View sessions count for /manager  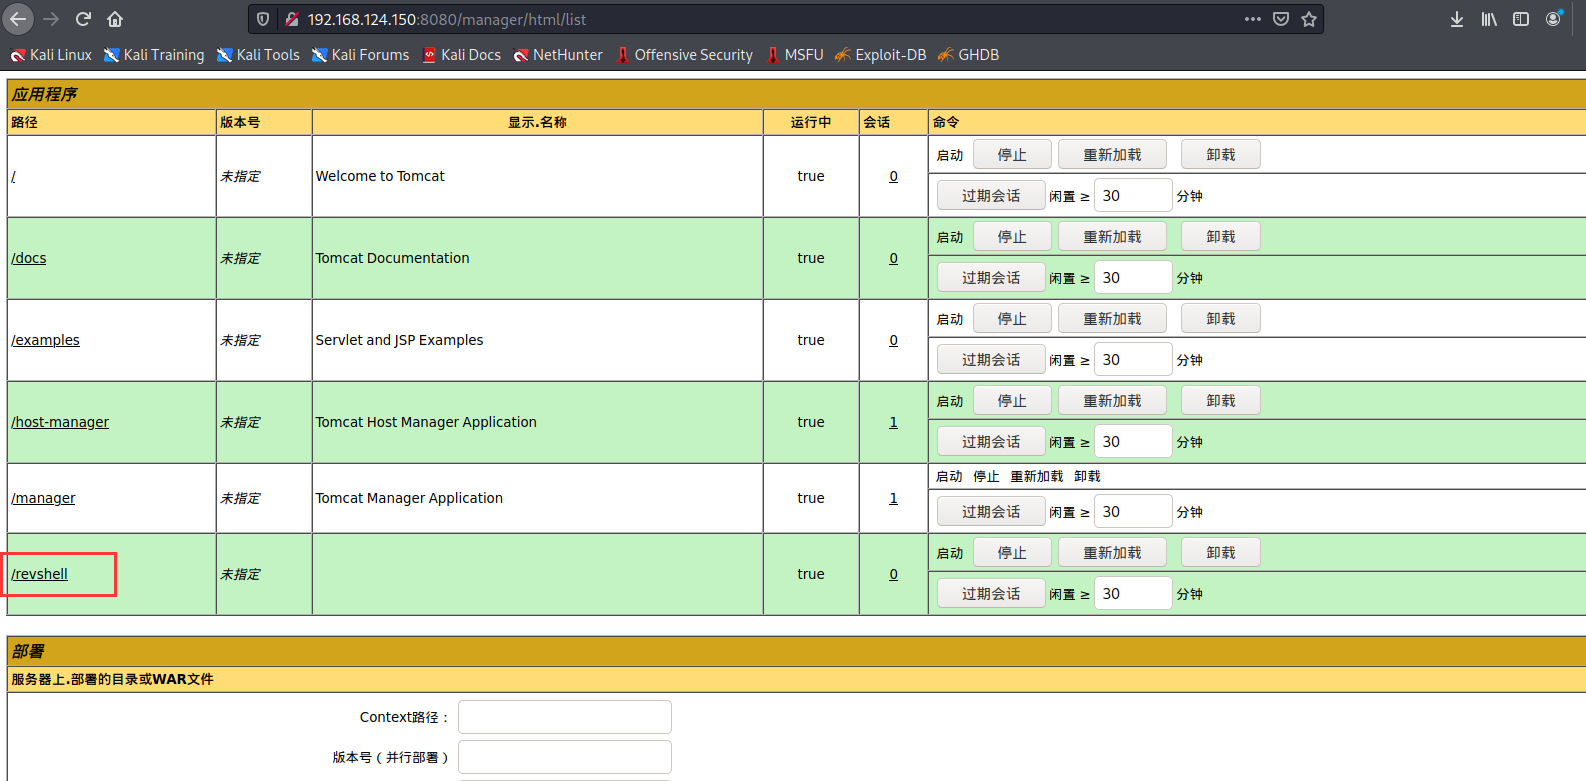(x=893, y=498)
